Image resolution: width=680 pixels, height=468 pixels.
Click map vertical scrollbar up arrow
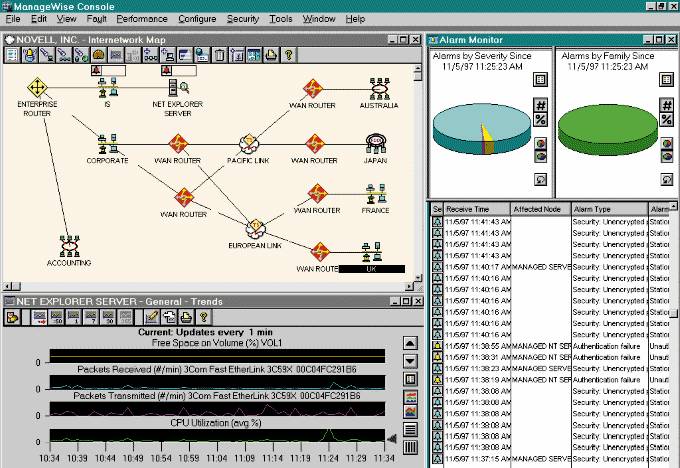pyautogui.click(x=418, y=69)
